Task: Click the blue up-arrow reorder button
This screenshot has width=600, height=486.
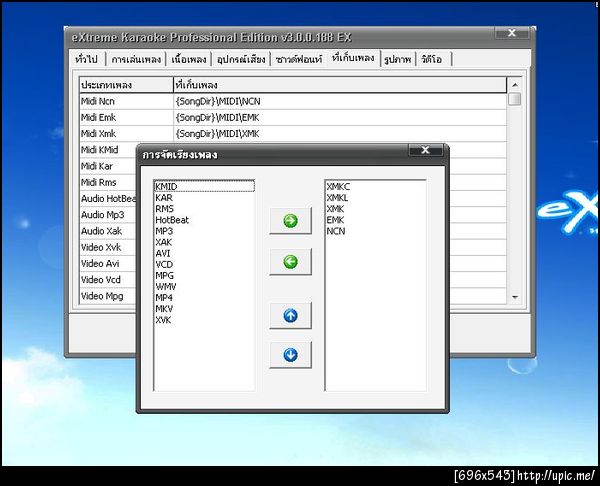Action: [290, 315]
